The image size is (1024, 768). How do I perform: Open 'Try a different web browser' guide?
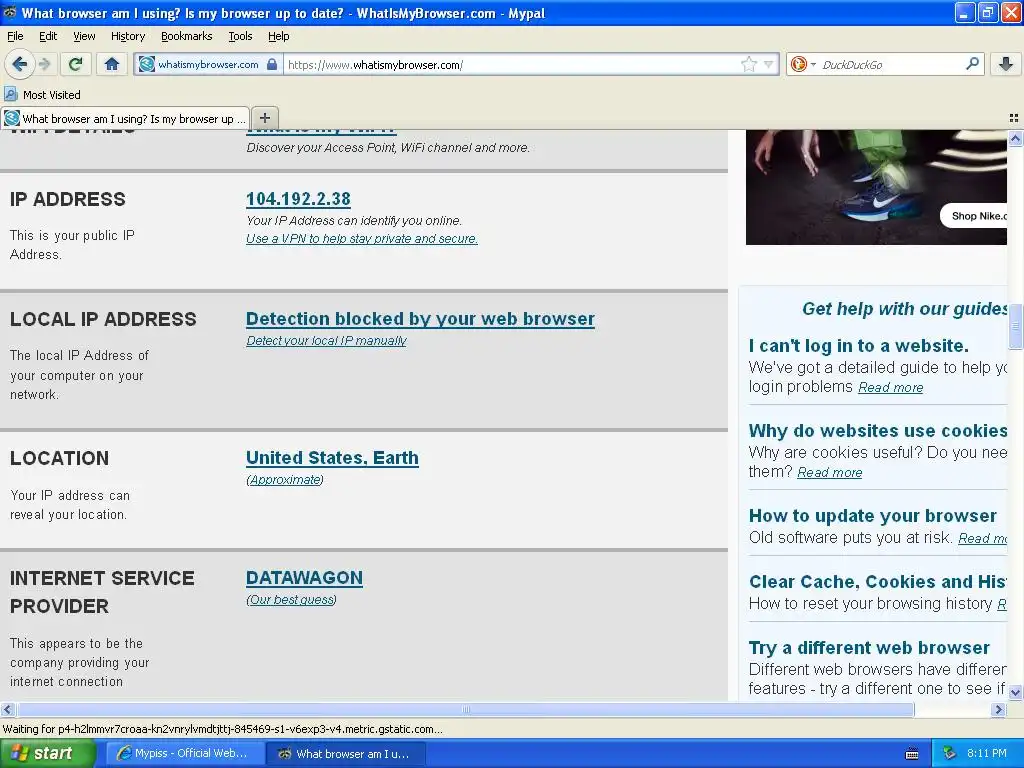(x=869, y=648)
